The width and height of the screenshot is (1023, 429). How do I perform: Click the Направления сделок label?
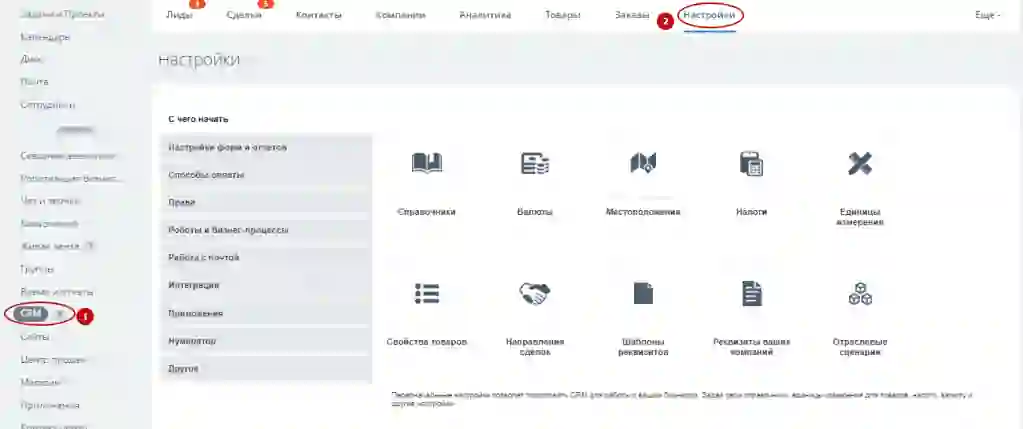(535, 348)
